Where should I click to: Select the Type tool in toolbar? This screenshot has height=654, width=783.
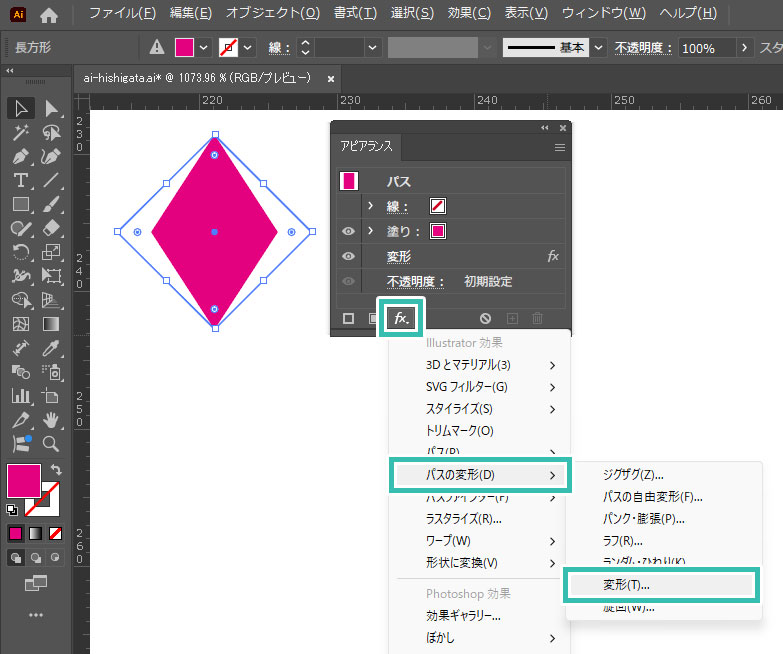[x=21, y=180]
